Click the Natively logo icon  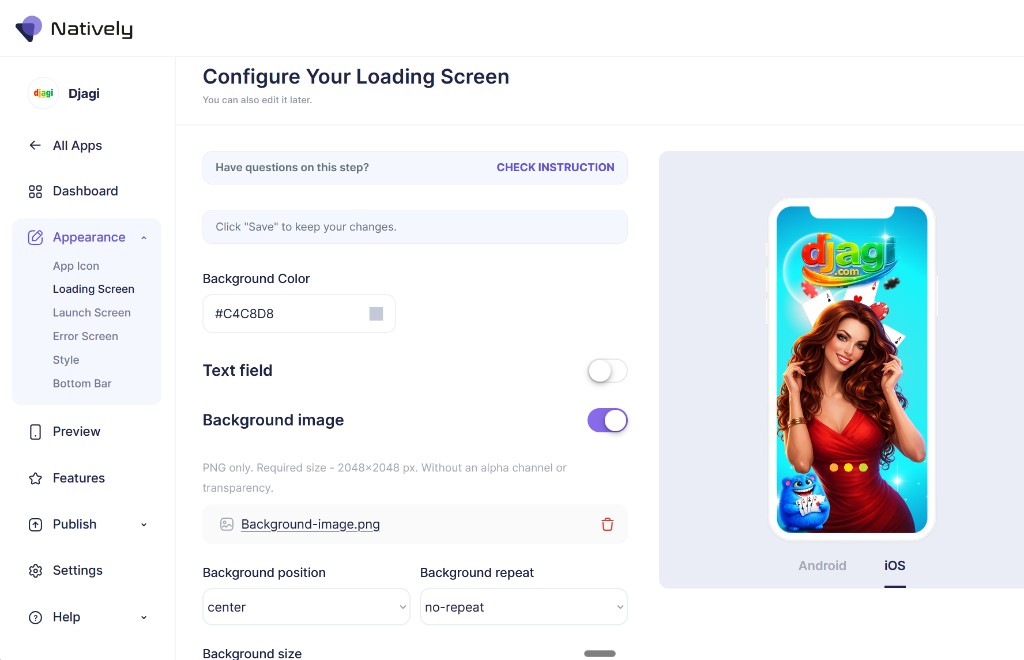click(x=28, y=29)
